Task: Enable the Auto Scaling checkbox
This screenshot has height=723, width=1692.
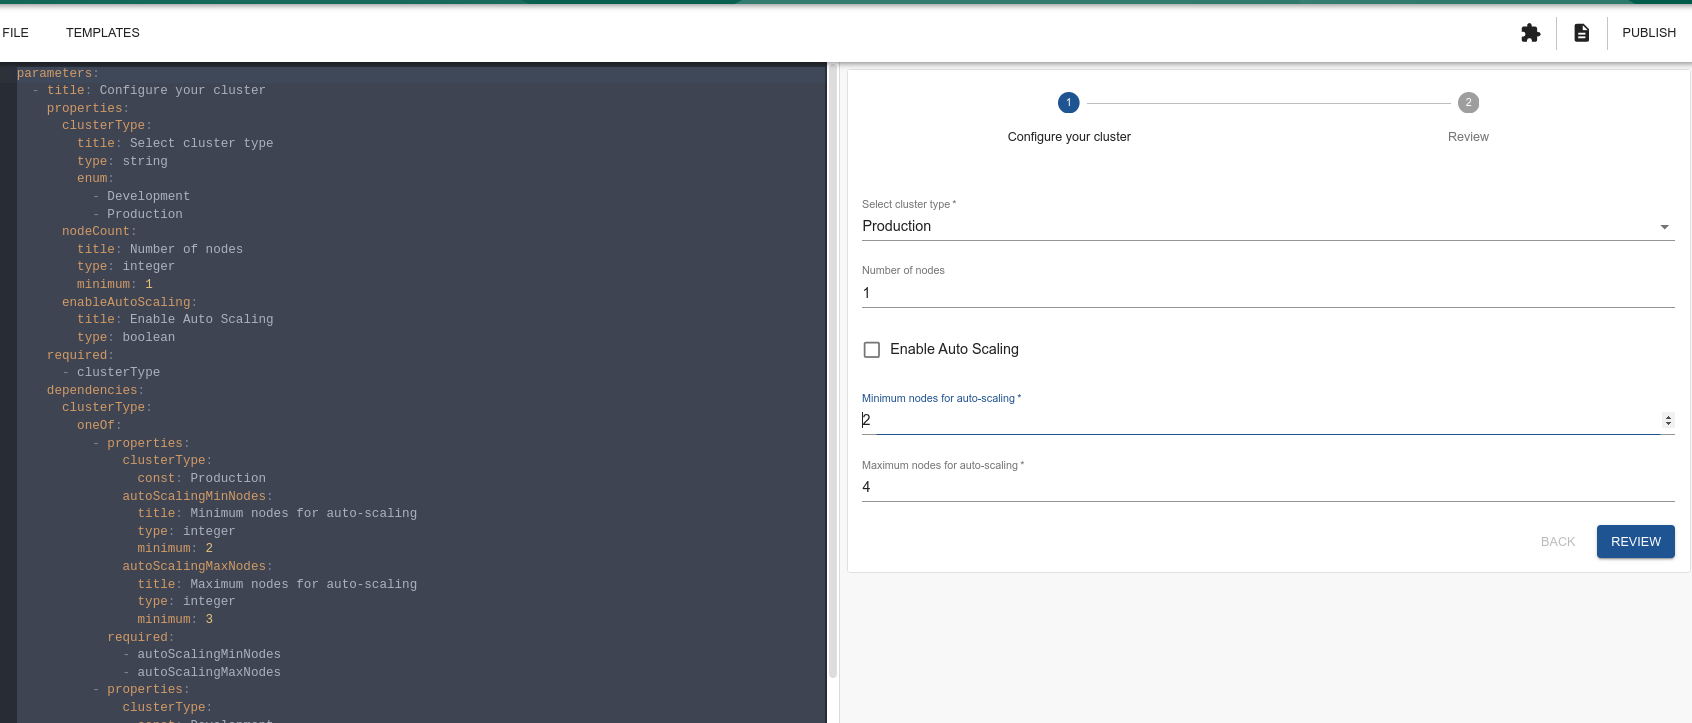Action: 872,350
